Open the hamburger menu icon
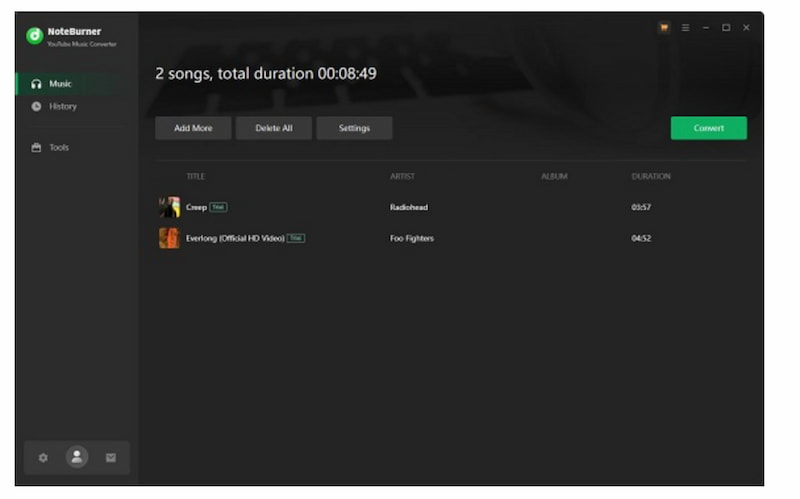The width and height of the screenshot is (800, 499). tap(685, 28)
